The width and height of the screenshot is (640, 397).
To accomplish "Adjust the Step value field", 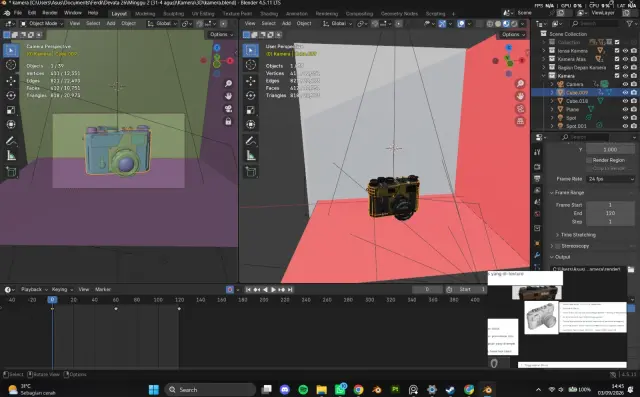I will click(x=611, y=222).
